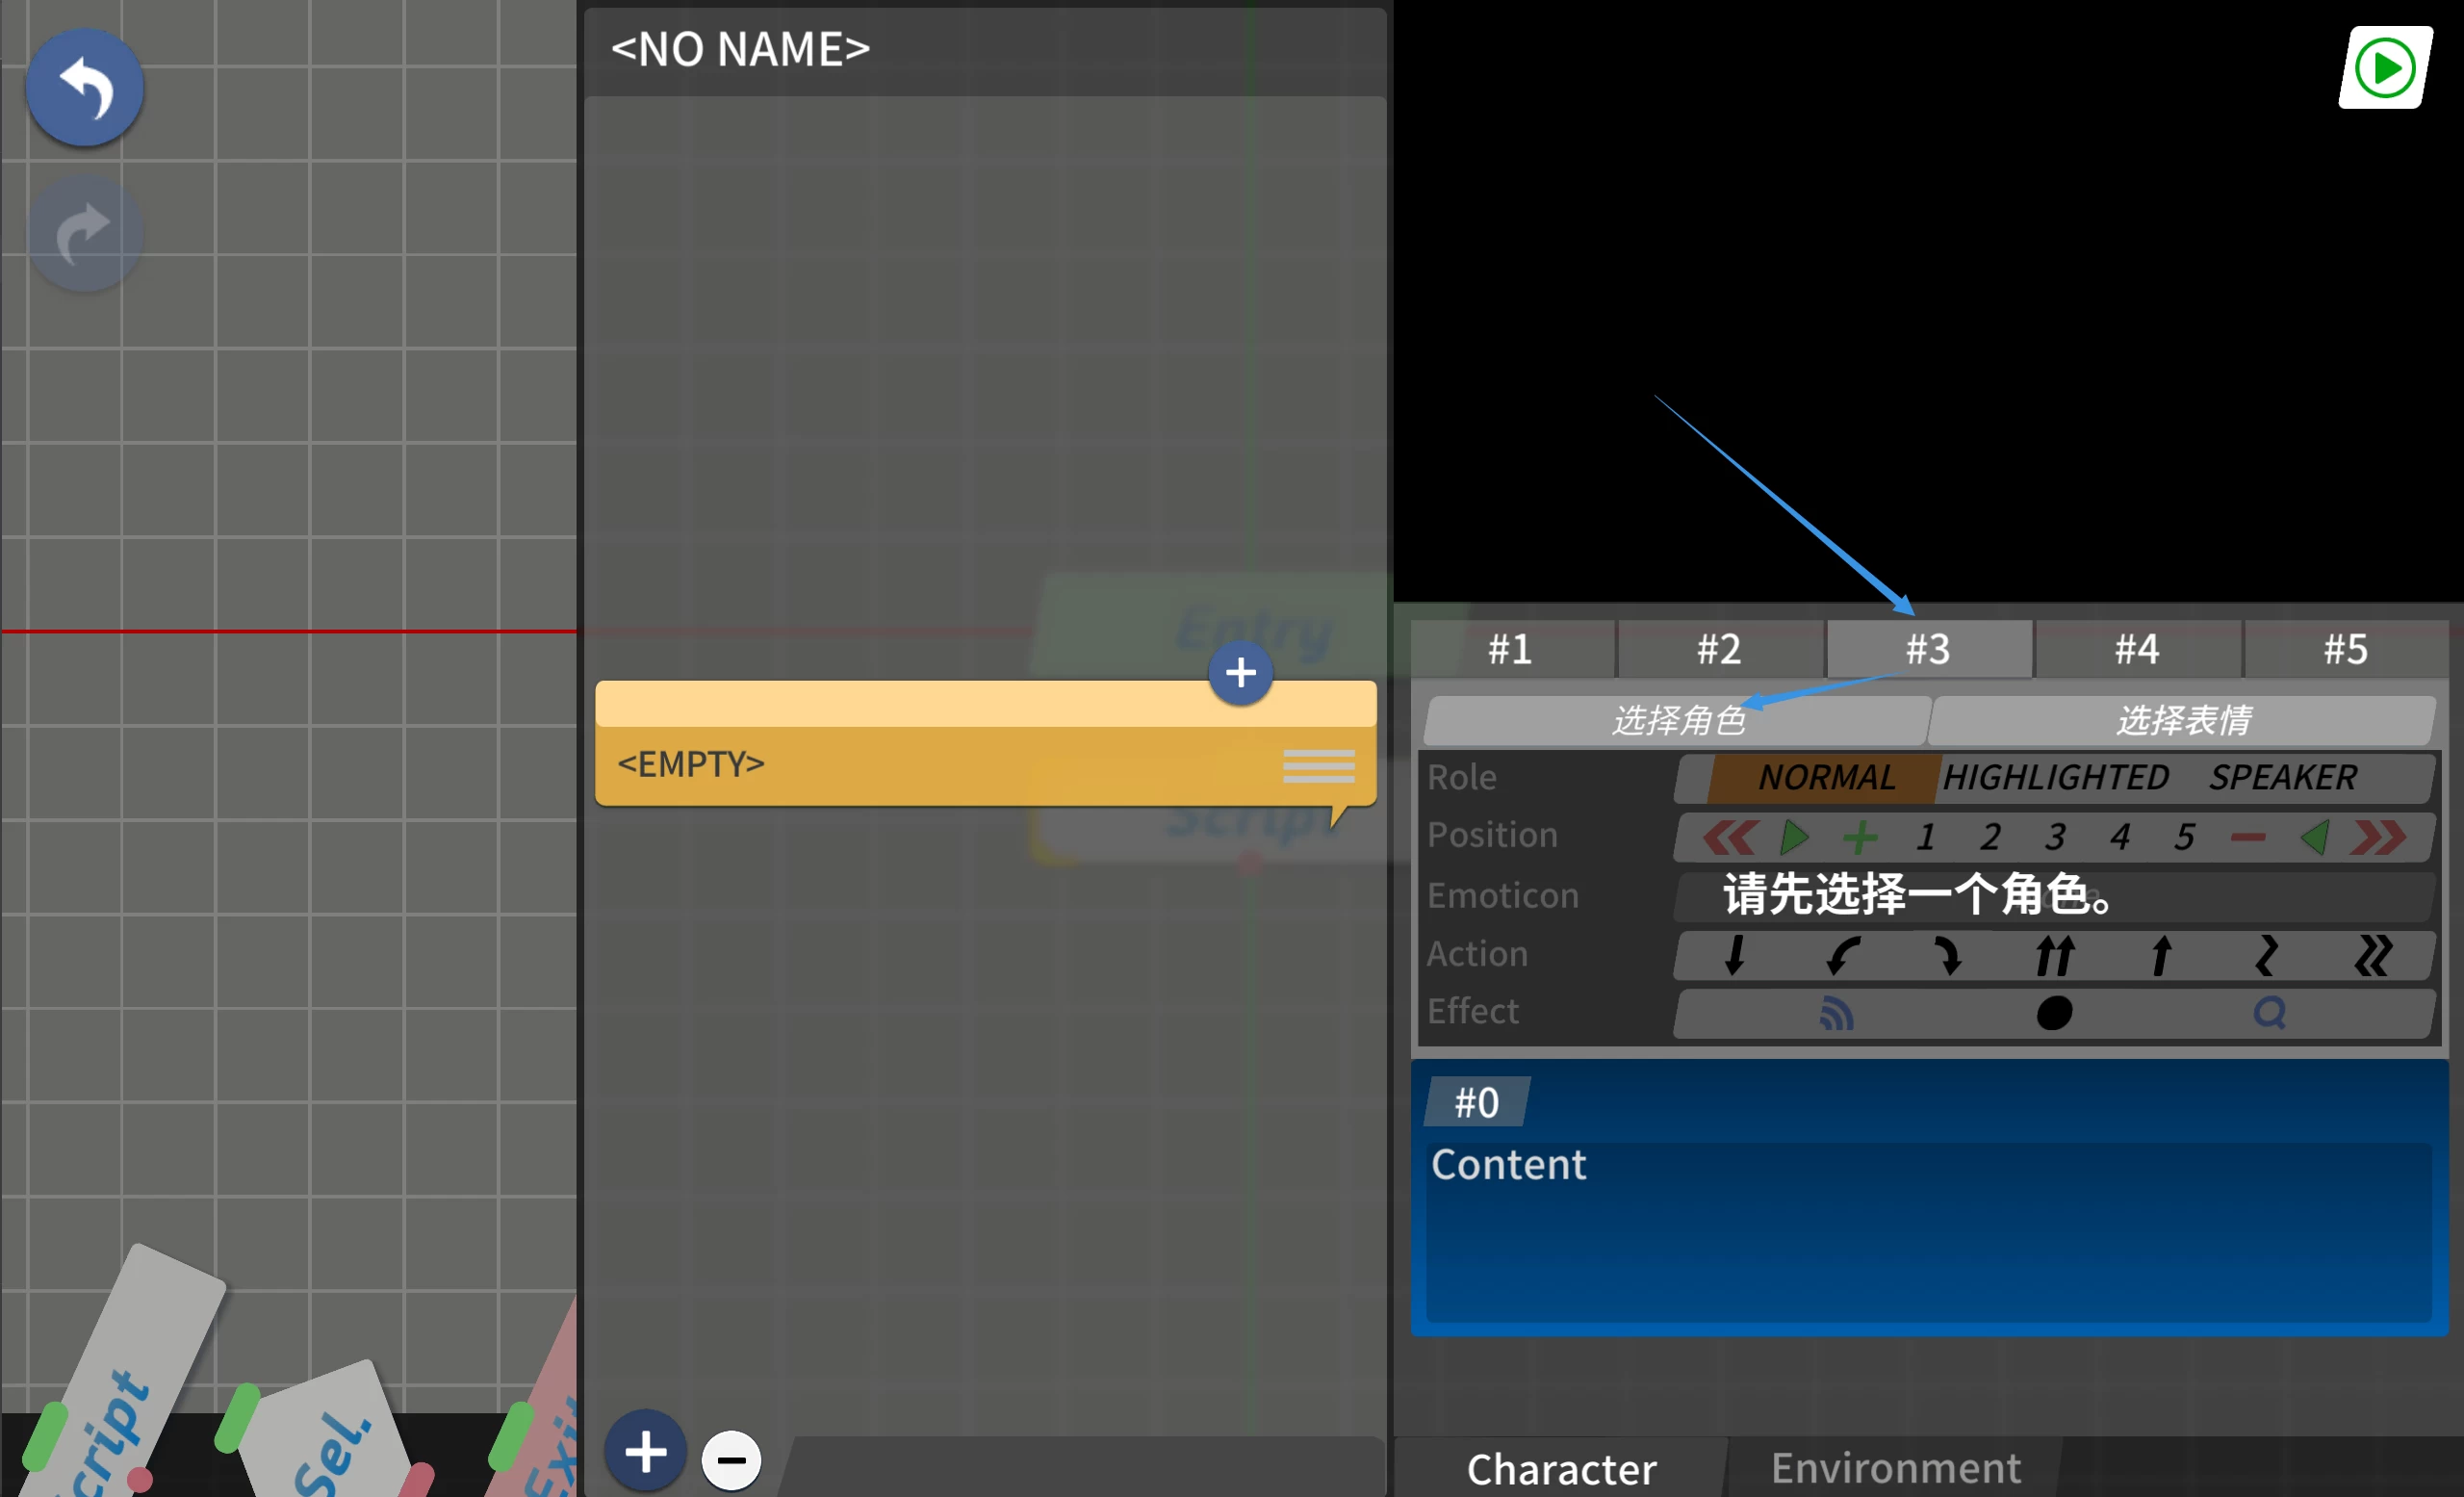This screenshot has height=1497, width=2464.
Task: Select character slot tab #1
Action: (1510, 649)
